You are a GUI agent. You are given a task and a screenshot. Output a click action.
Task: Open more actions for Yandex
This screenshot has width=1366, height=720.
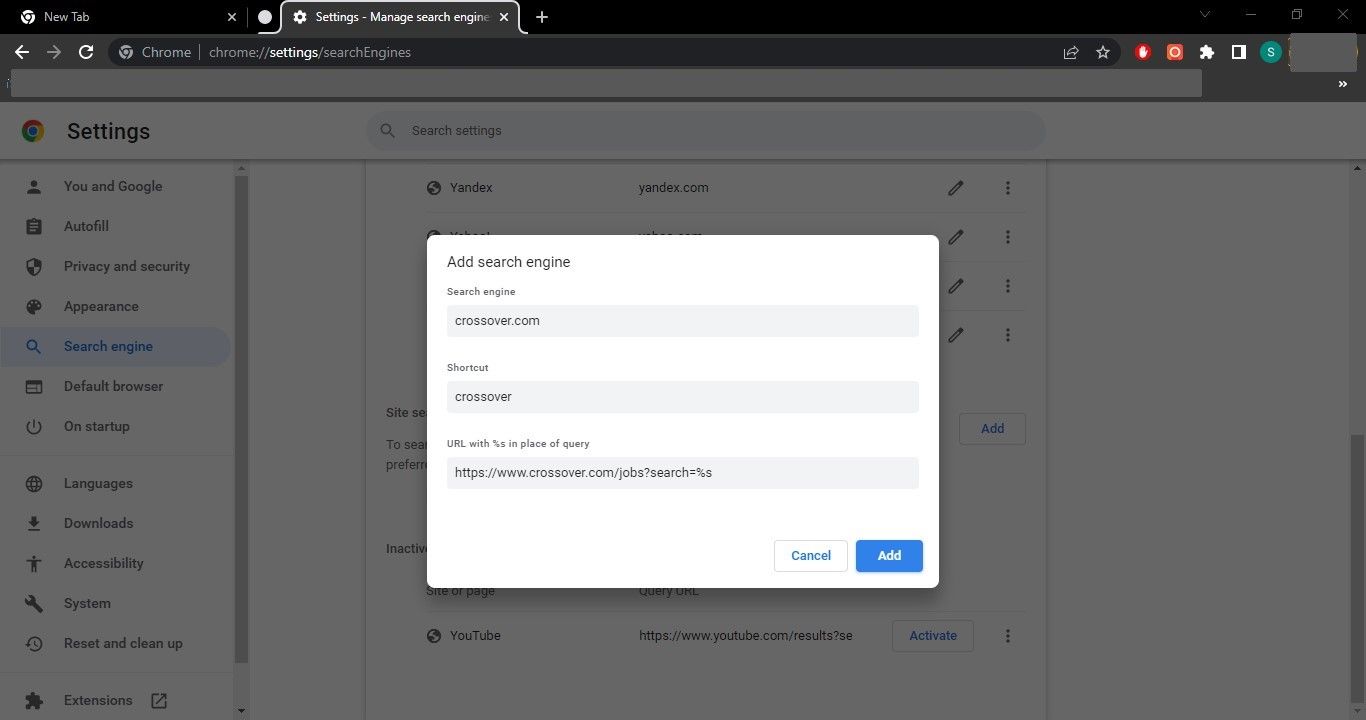(x=1008, y=188)
